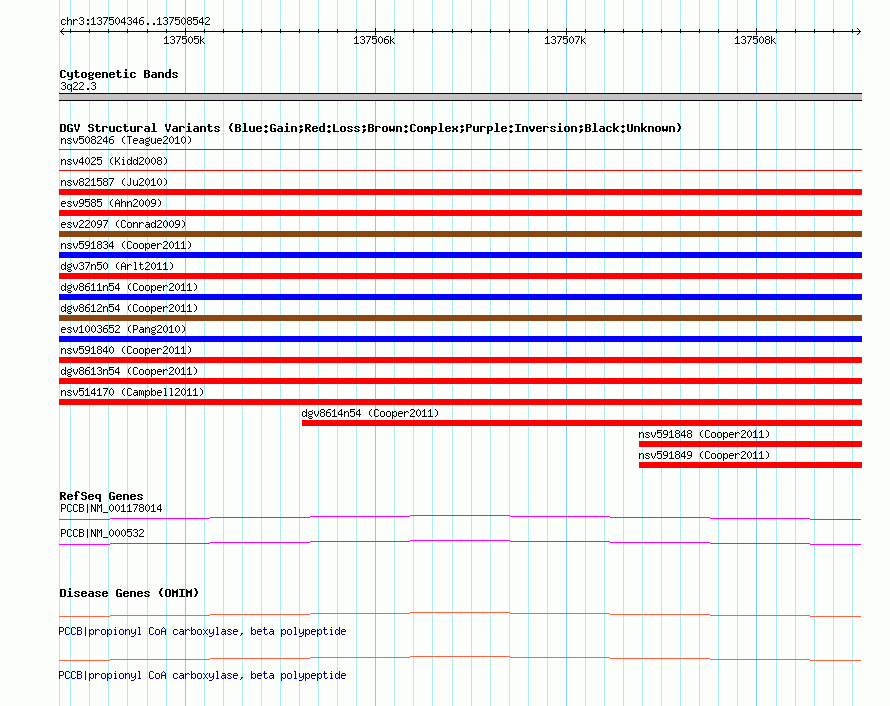This screenshot has width=890, height=706.
Task: Click the 137506k ruler marker
Action: pos(374,40)
